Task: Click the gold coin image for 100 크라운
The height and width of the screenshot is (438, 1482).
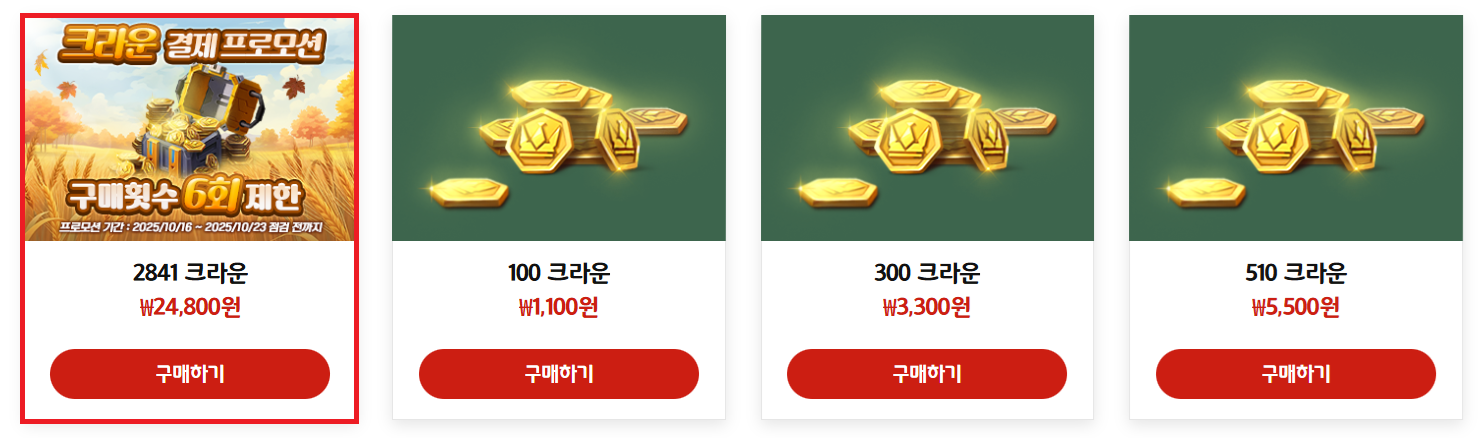Action: 558,128
